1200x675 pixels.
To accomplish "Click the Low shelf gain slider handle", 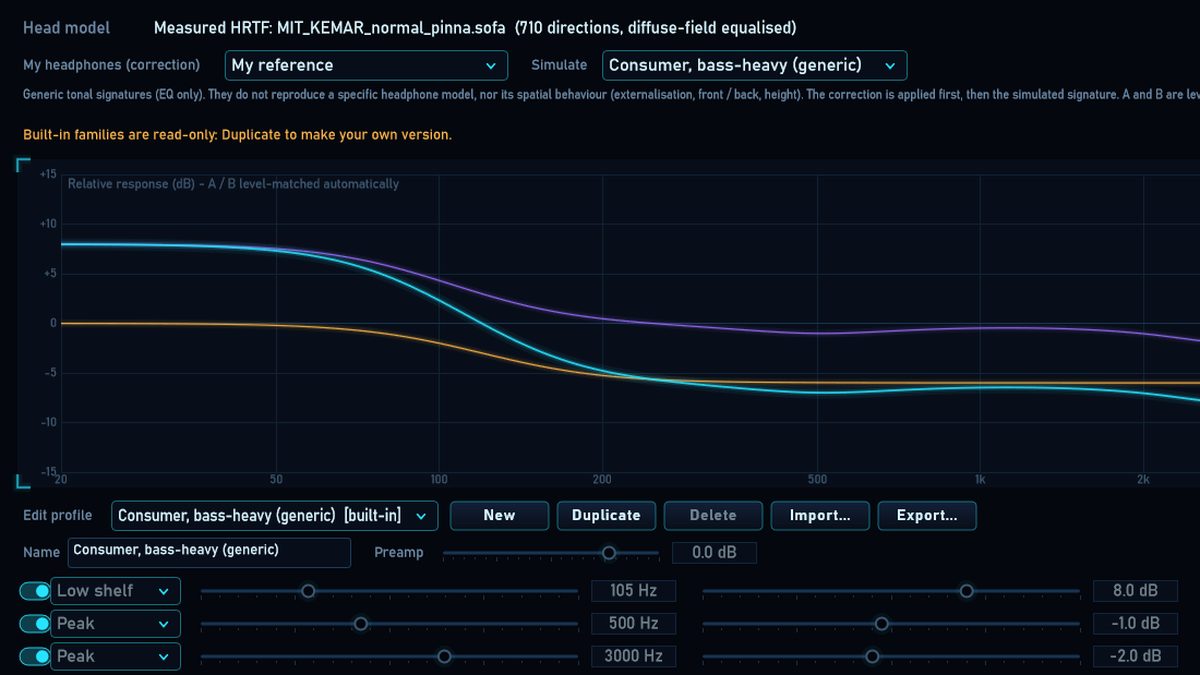I will [966, 591].
